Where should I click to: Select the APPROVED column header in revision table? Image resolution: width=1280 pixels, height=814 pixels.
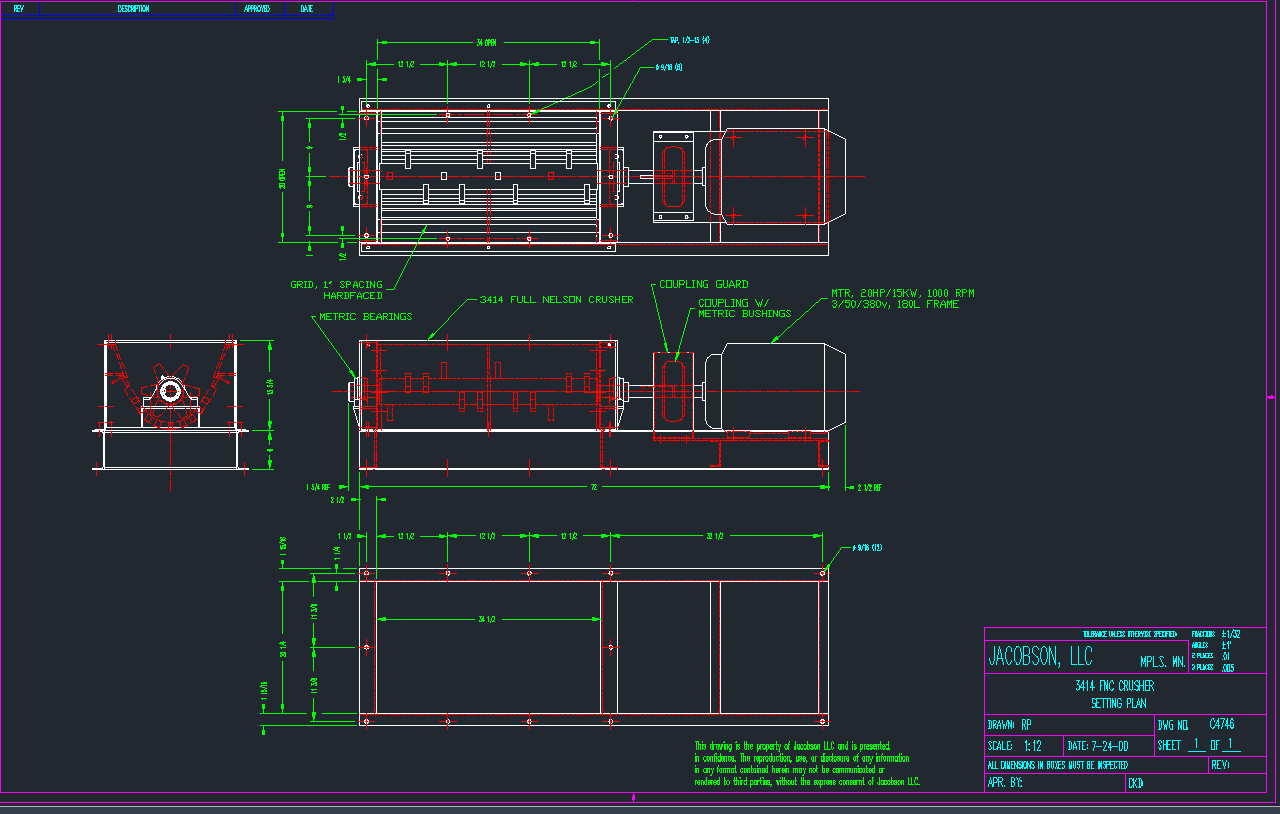click(257, 9)
